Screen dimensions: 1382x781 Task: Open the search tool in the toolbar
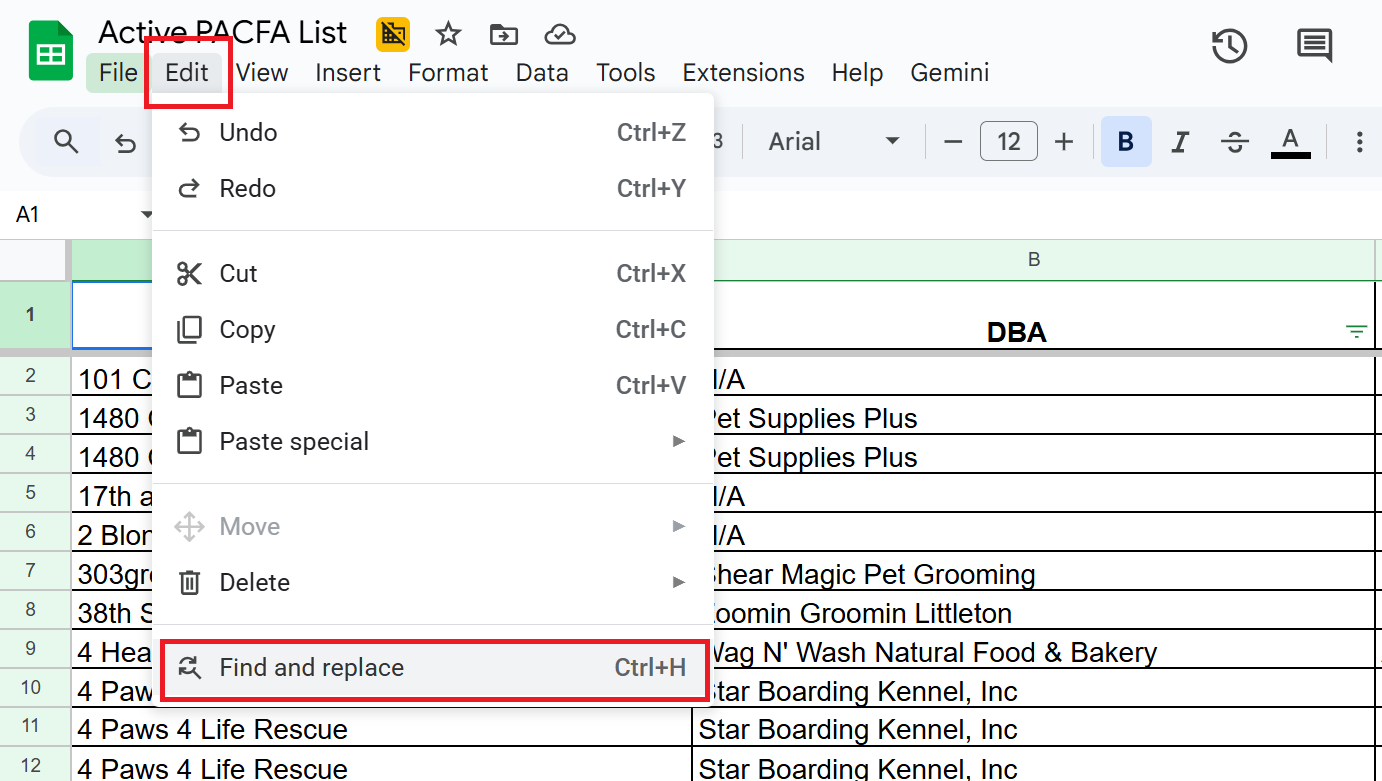click(x=66, y=141)
